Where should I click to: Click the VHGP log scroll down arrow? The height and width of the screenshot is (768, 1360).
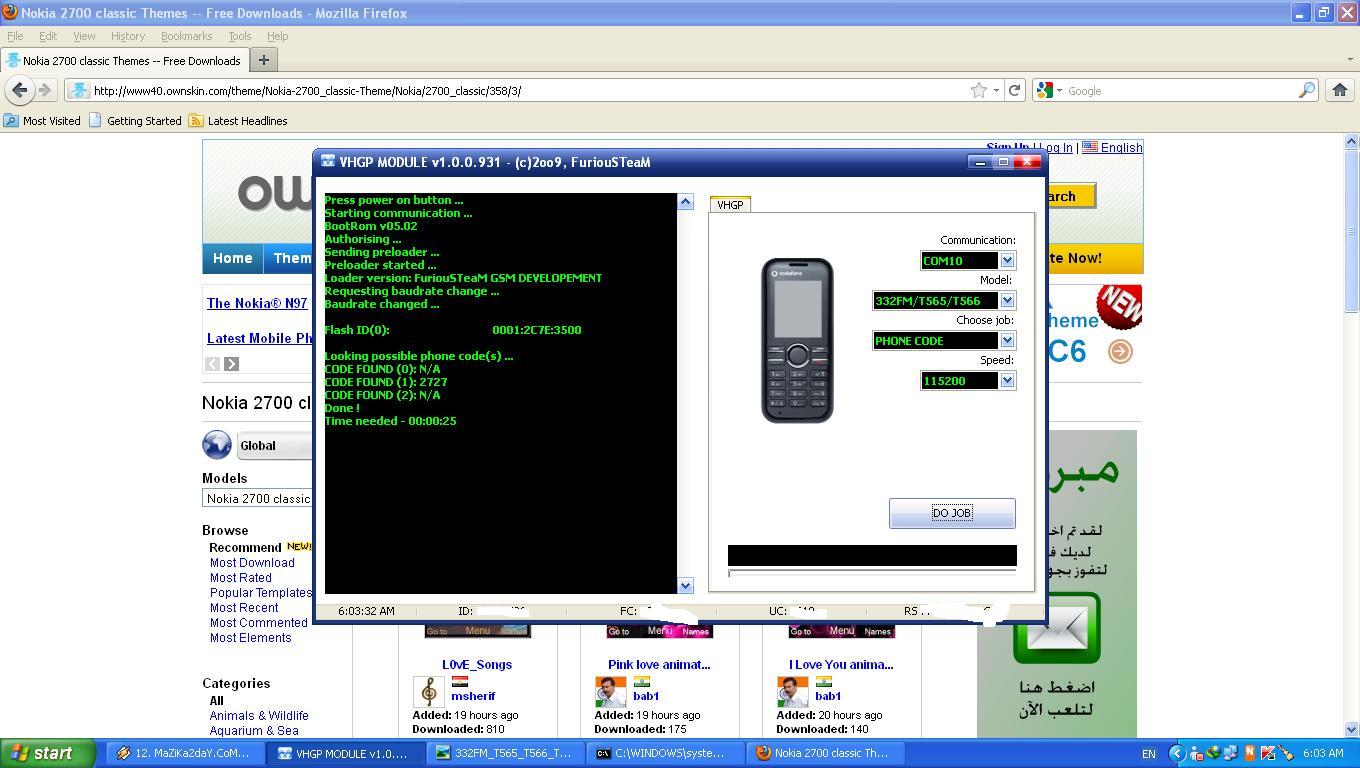(x=685, y=586)
